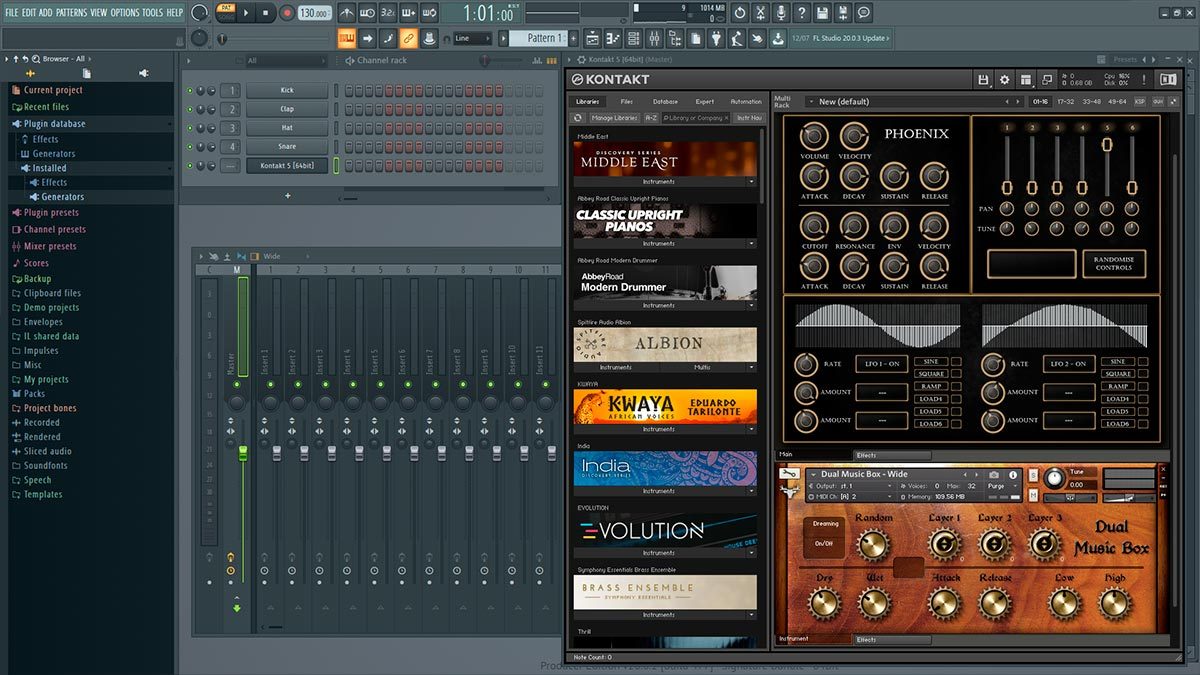This screenshot has width=1200, height=675.
Task: Expand Plugin database in browser
Action: (54, 124)
